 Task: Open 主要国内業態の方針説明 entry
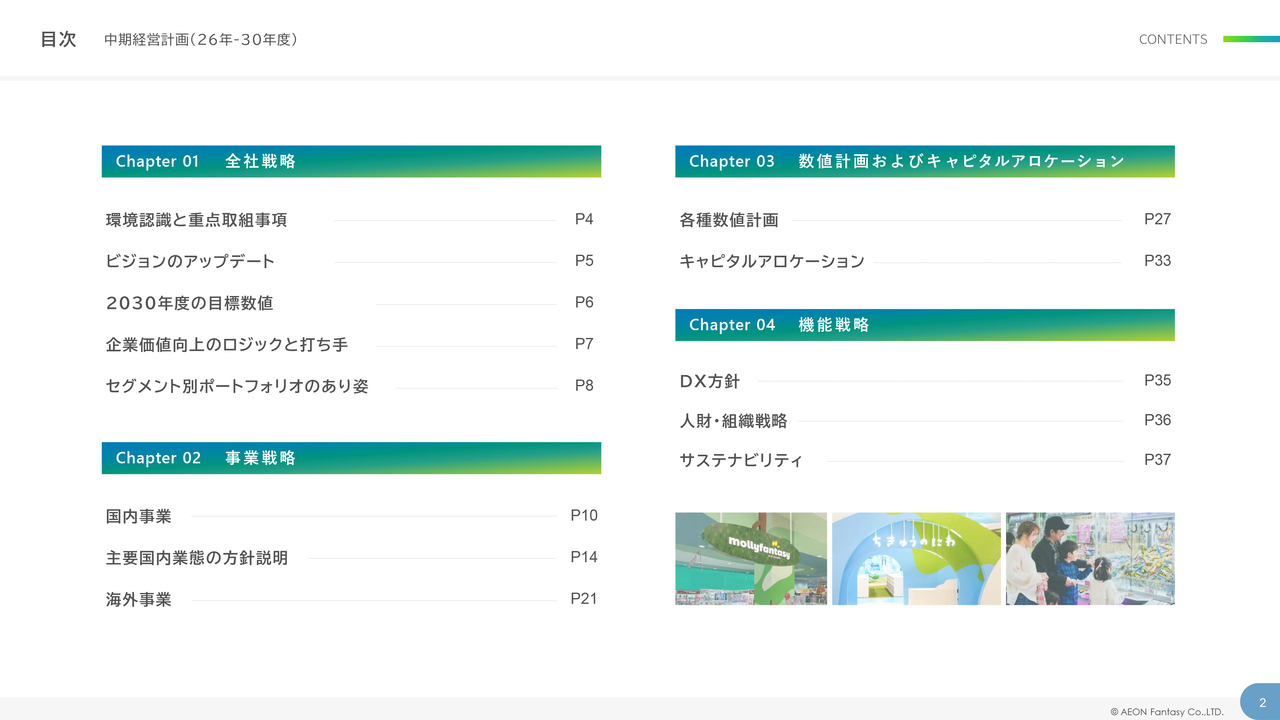[197, 558]
